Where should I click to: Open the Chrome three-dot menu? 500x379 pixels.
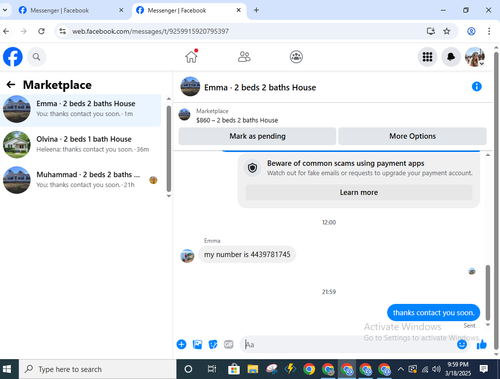coord(489,31)
